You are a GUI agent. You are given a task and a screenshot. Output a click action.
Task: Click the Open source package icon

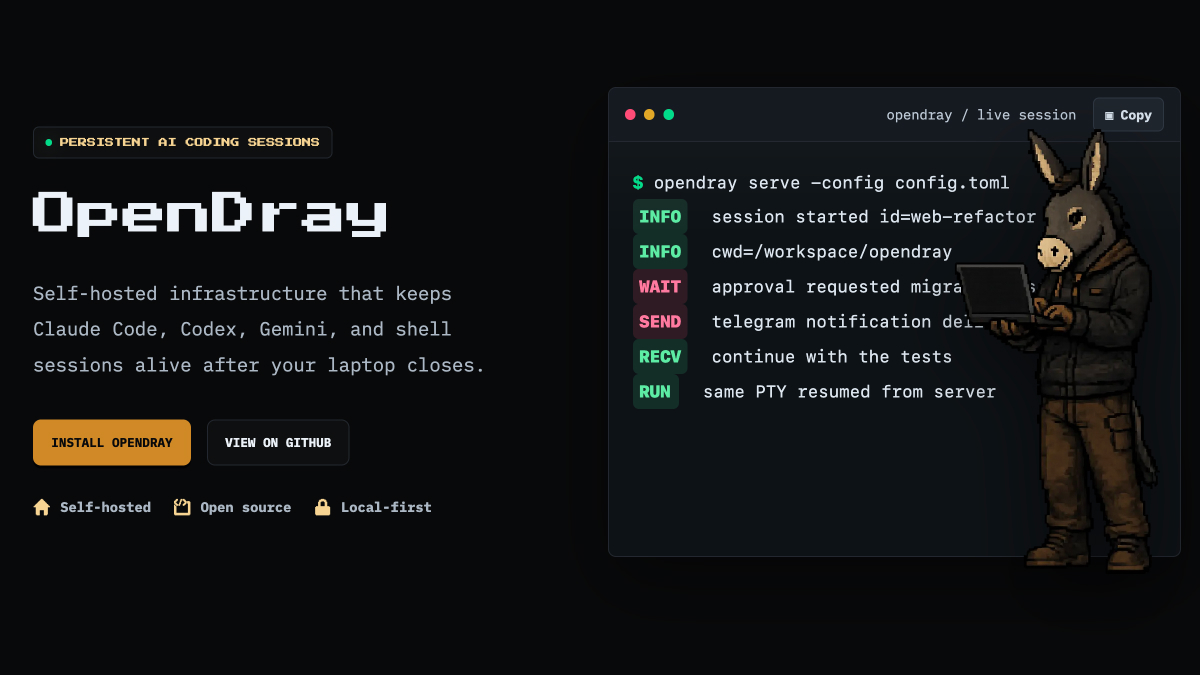pos(182,507)
